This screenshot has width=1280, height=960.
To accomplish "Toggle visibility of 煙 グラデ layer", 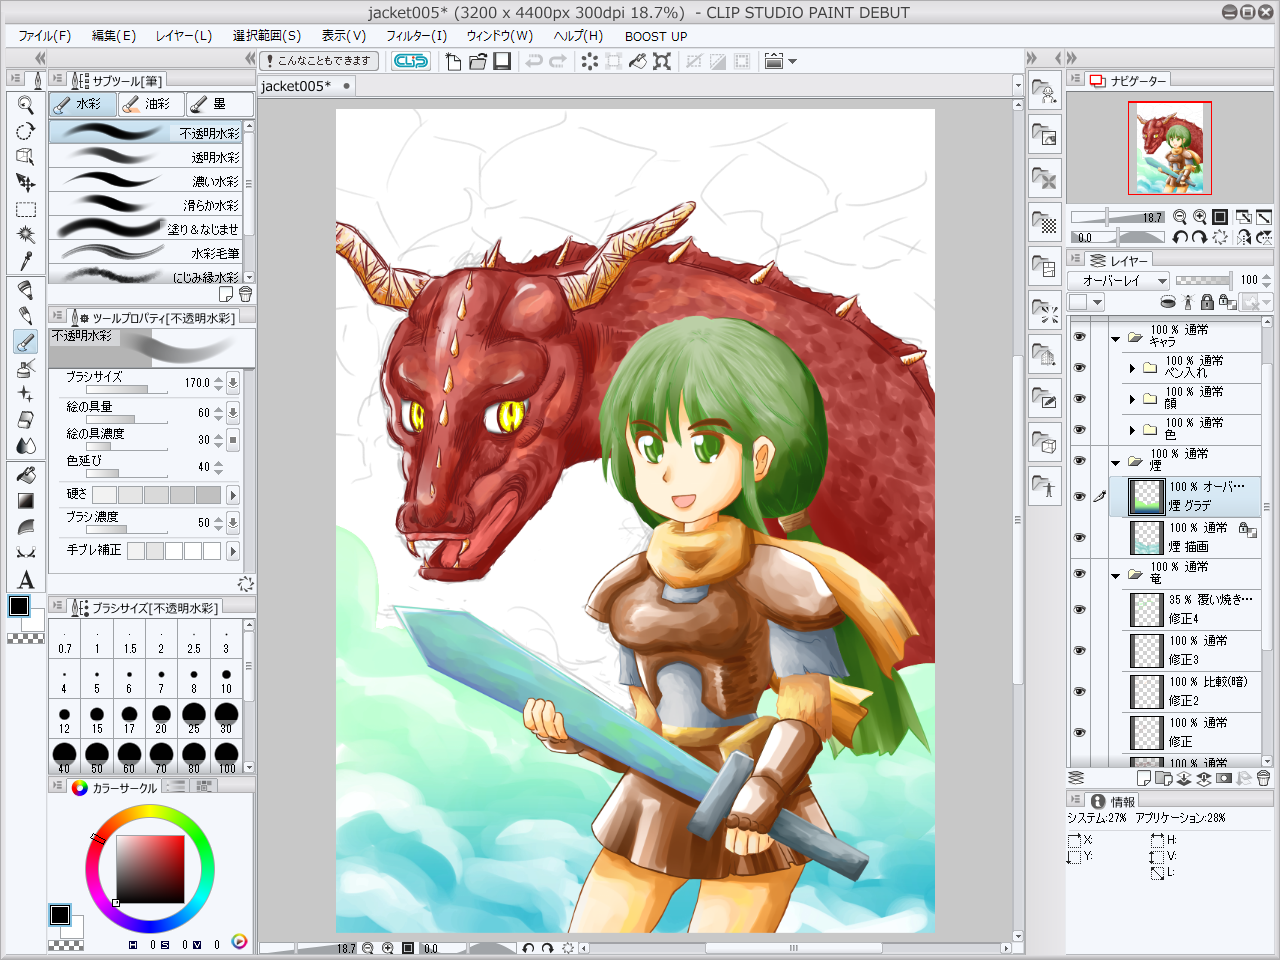I will (1079, 497).
